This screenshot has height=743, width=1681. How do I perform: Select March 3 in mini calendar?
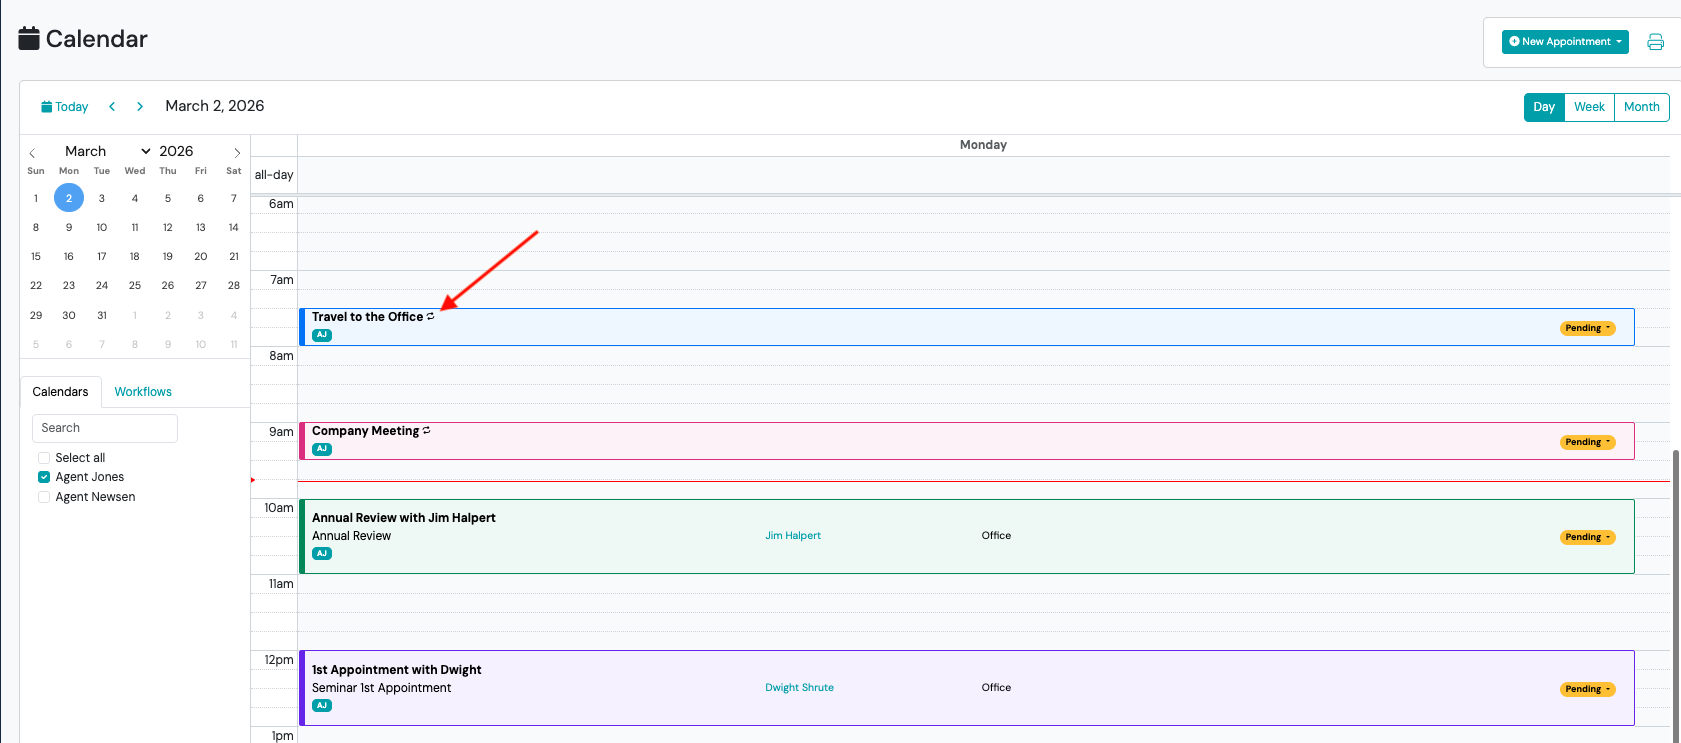102,198
